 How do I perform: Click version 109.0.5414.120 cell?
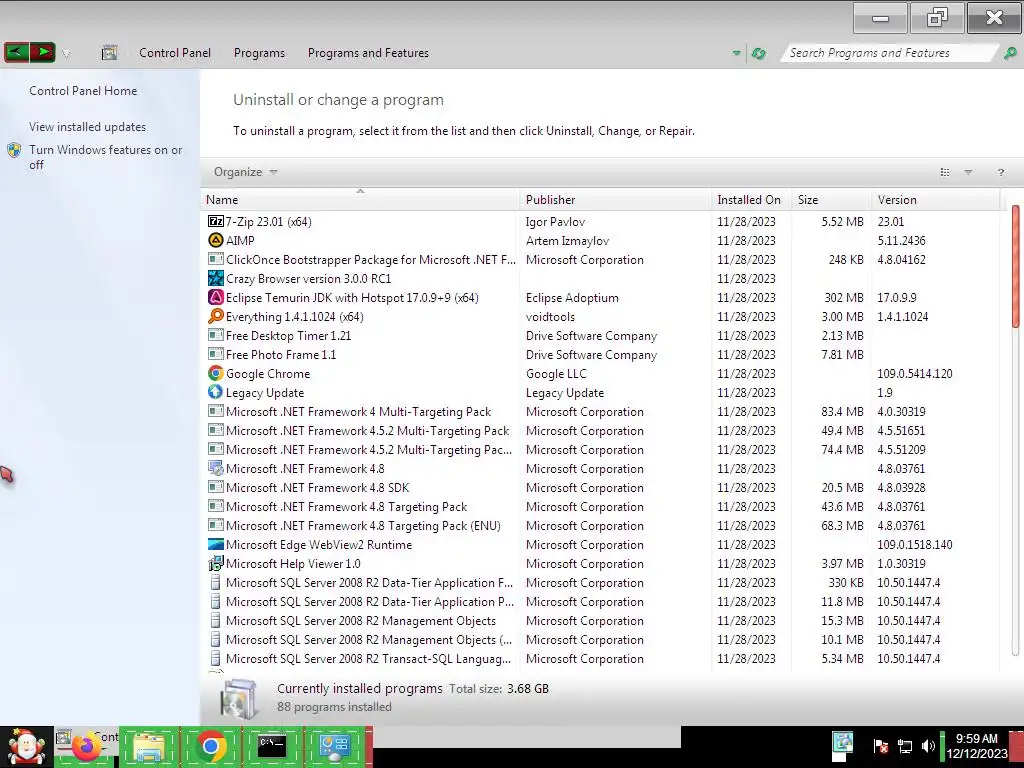tap(914, 374)
